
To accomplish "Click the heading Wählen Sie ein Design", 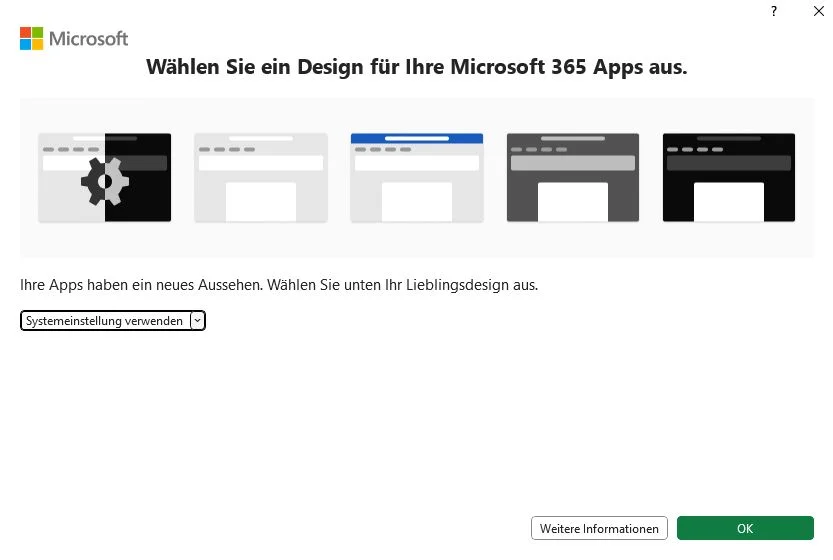I will click(x=417, y=67).
